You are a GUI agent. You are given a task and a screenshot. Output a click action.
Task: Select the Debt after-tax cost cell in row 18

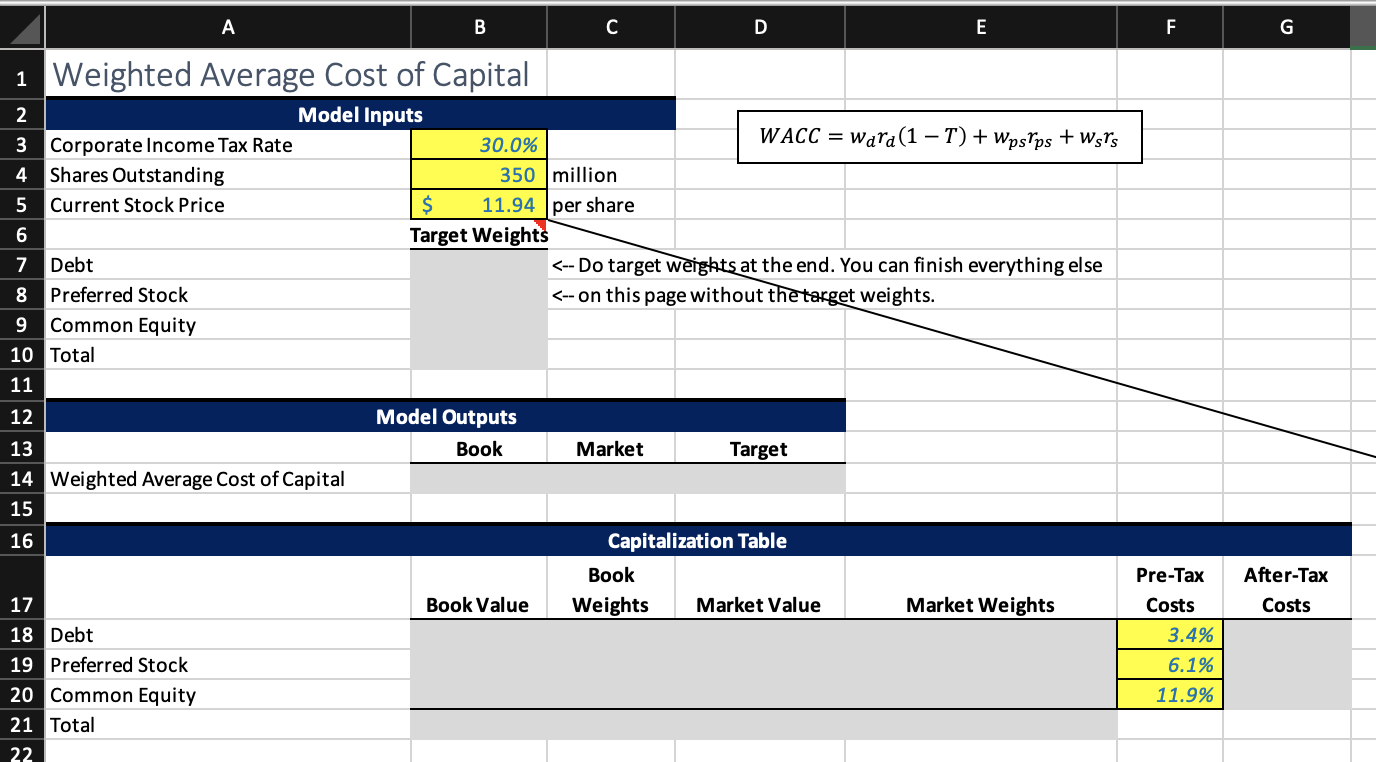pyautogui.click(x=1286, y=635)
